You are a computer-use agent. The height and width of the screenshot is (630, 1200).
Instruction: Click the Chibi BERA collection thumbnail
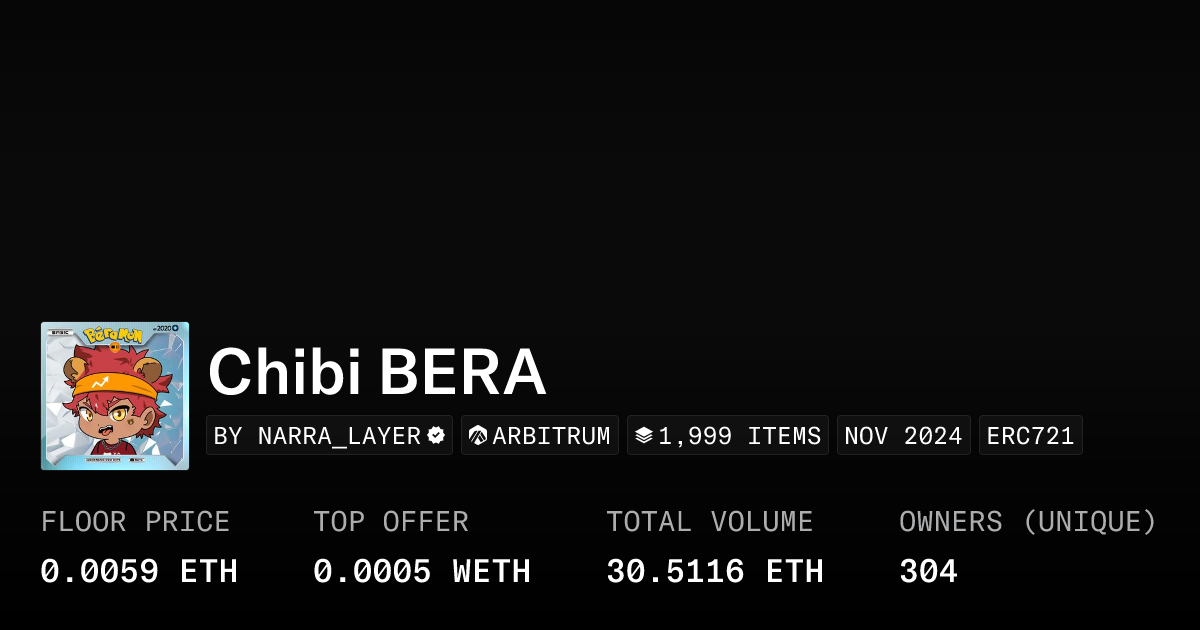click(x=115, y=396)
